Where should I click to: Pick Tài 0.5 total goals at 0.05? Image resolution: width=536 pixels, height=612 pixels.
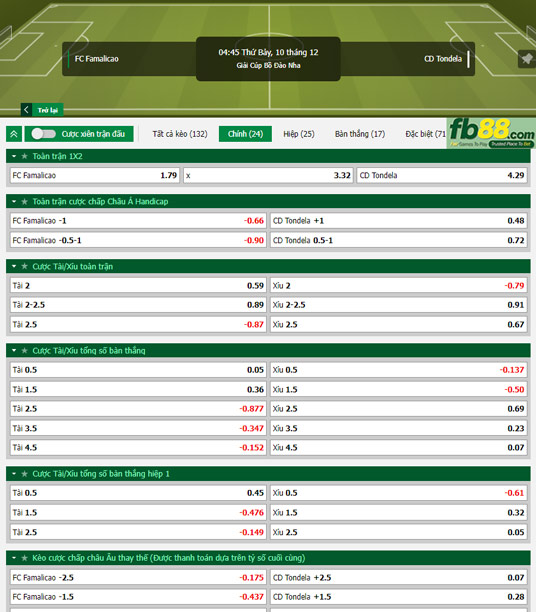click(x=138, y=370)
